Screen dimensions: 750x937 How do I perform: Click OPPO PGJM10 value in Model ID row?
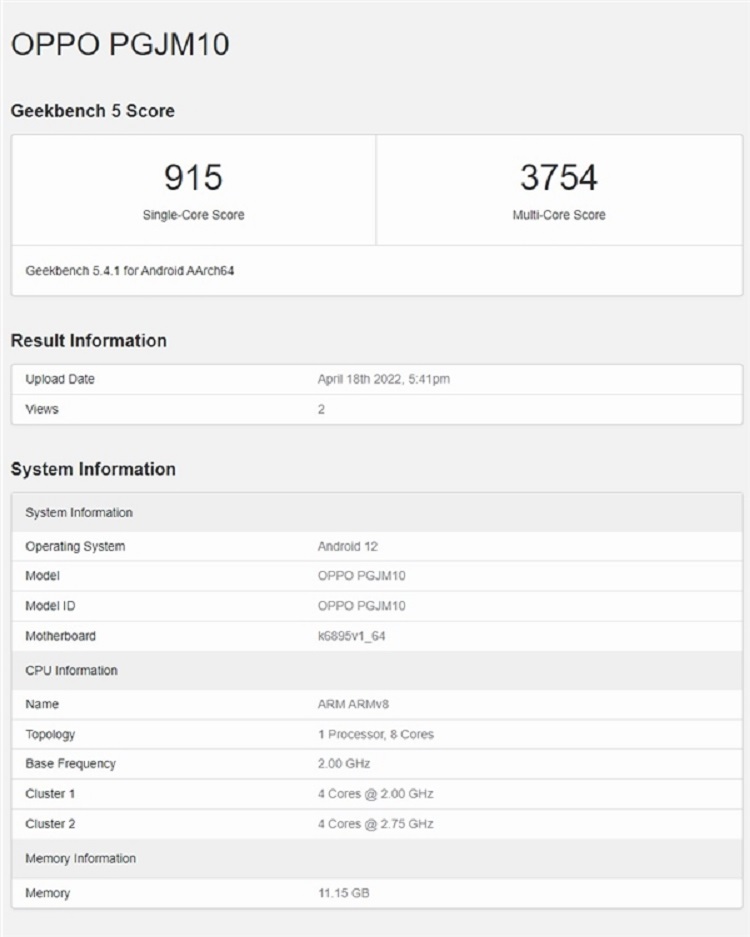pyautogui.click(x=362, y=606)
